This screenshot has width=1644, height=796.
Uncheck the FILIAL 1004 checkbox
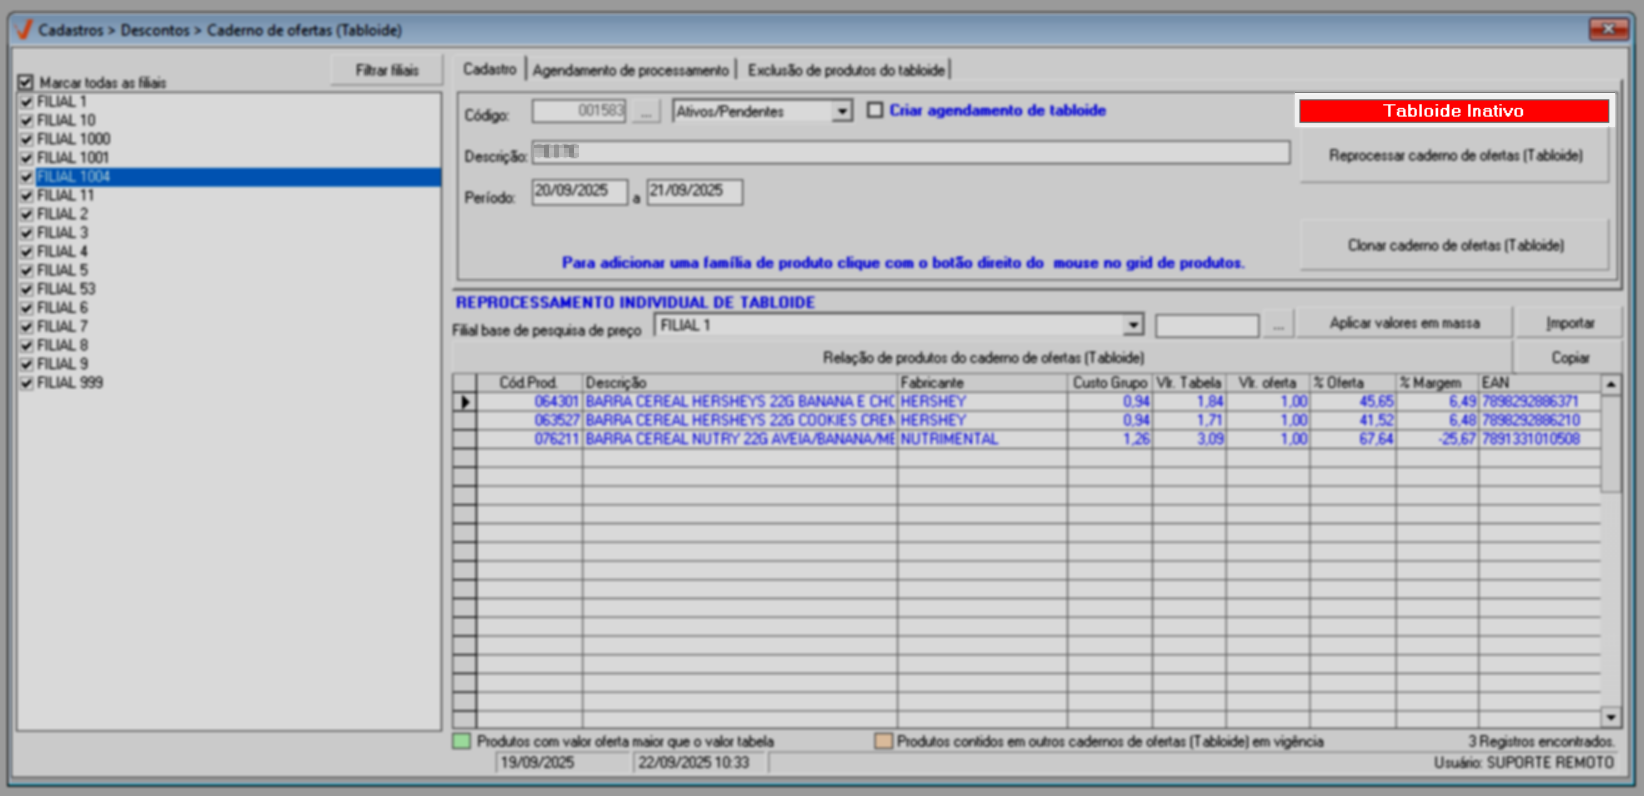tap(27, 177)
